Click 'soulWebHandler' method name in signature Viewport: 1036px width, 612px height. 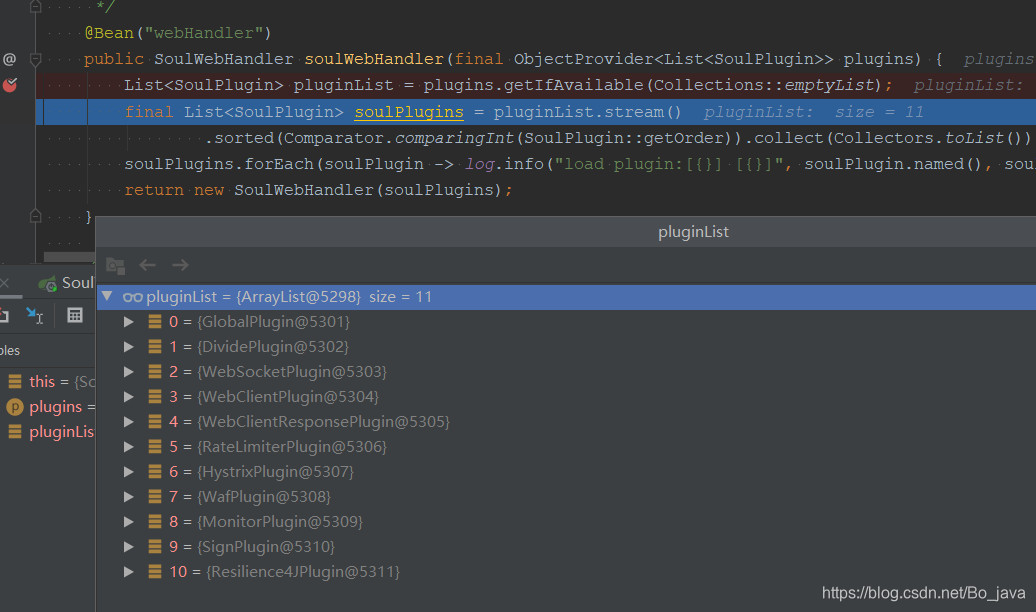click(x=373, y=59)
